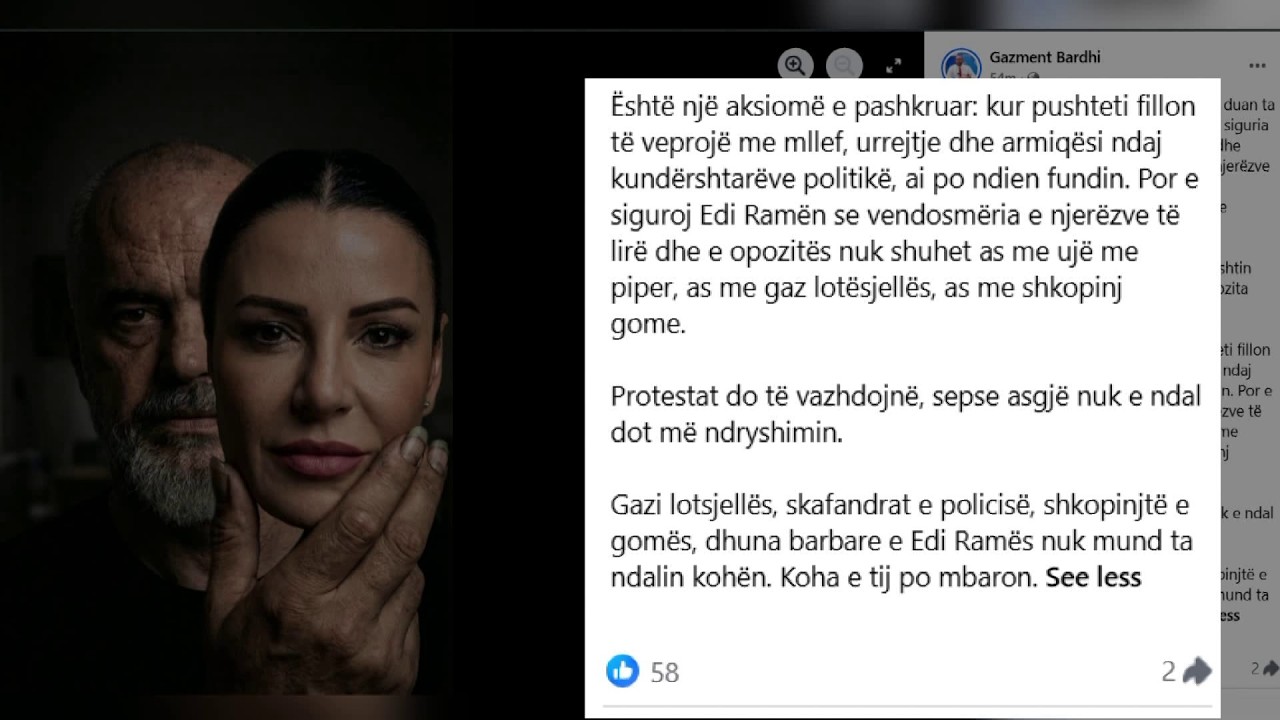Enter fullscreen with the expand arrows icon
The height and width of the screenshot is (720, 1280).
pos(894,66)
